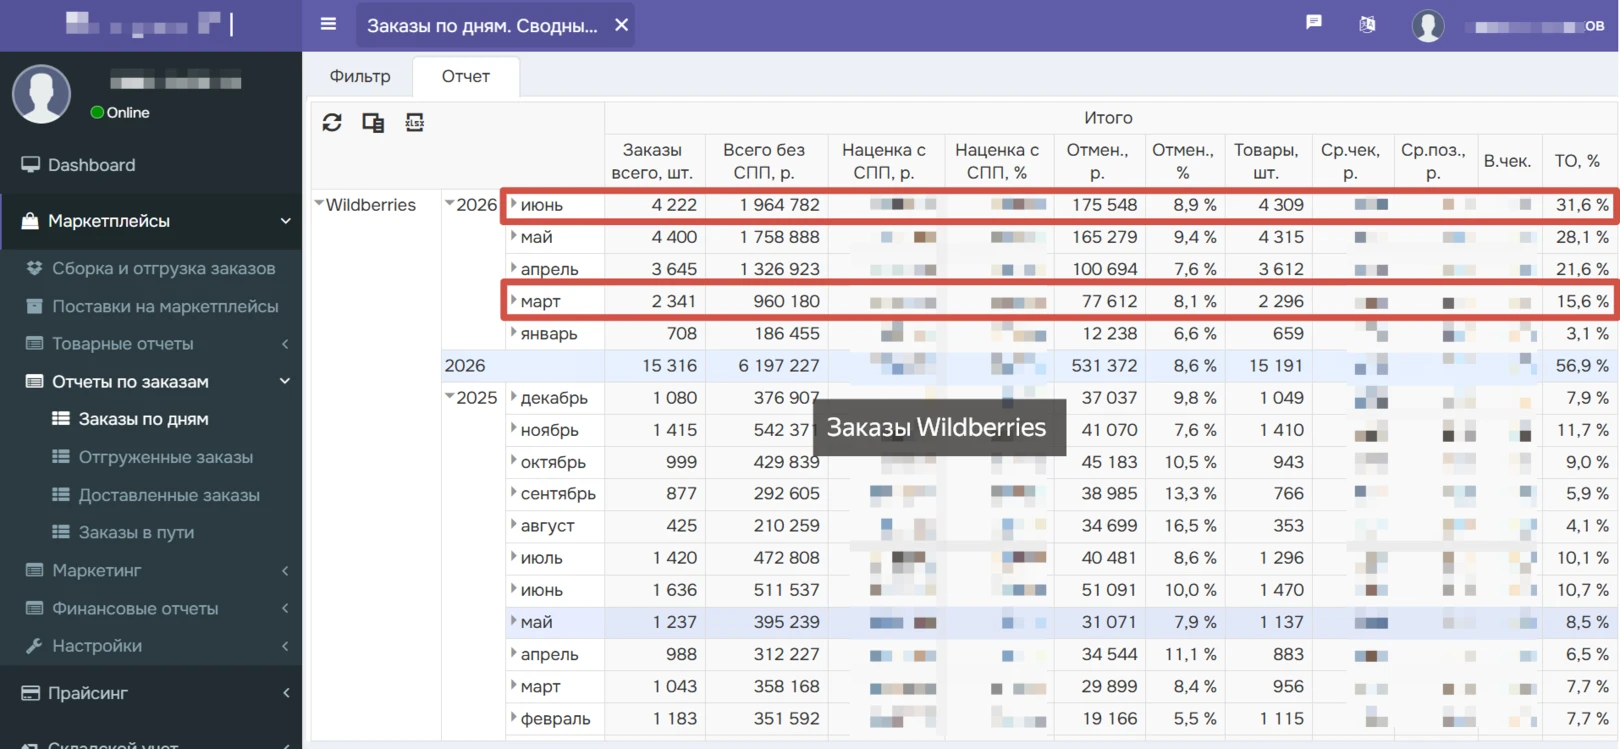Collapse the Wildberries tree node
The image size is (1620, 749).
[x=319, y=203]
